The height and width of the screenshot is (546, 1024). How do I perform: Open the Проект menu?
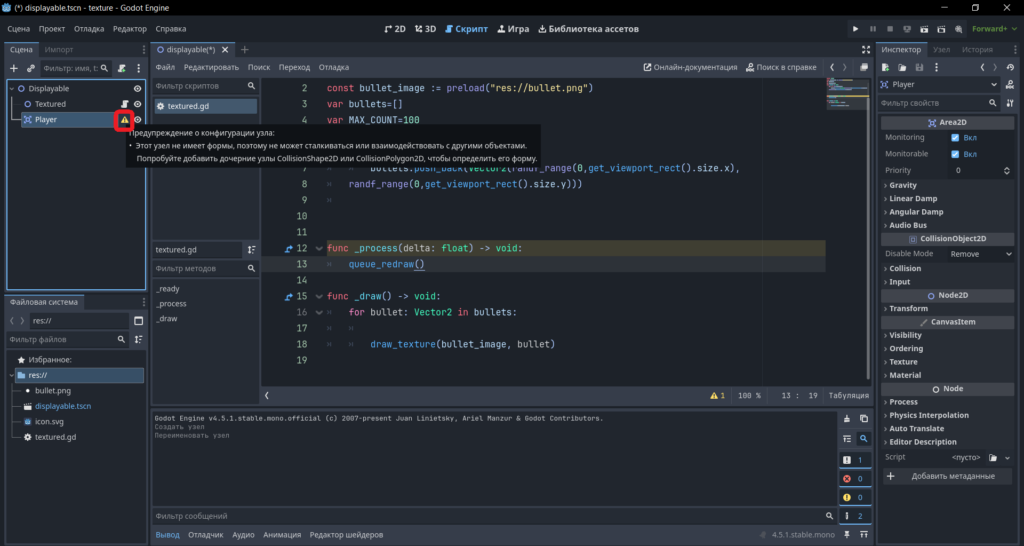pos(52,29)
